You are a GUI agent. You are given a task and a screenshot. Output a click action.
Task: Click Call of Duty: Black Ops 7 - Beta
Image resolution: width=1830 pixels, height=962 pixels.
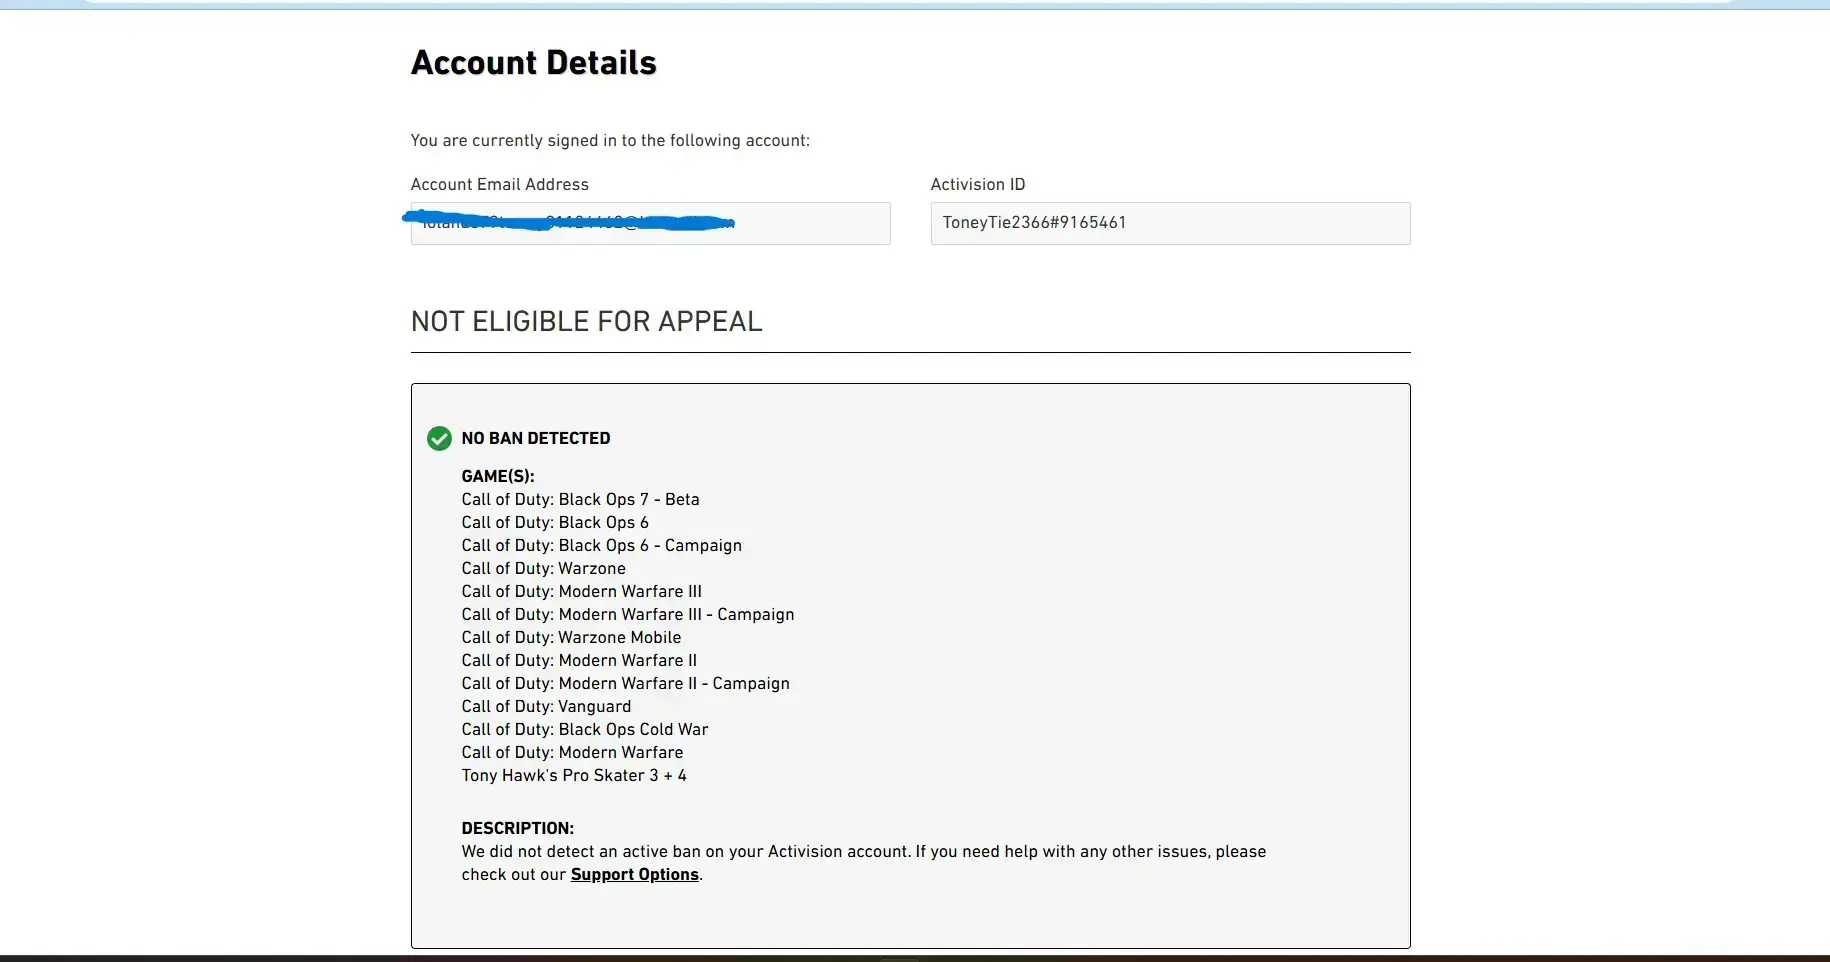point(580,500)
